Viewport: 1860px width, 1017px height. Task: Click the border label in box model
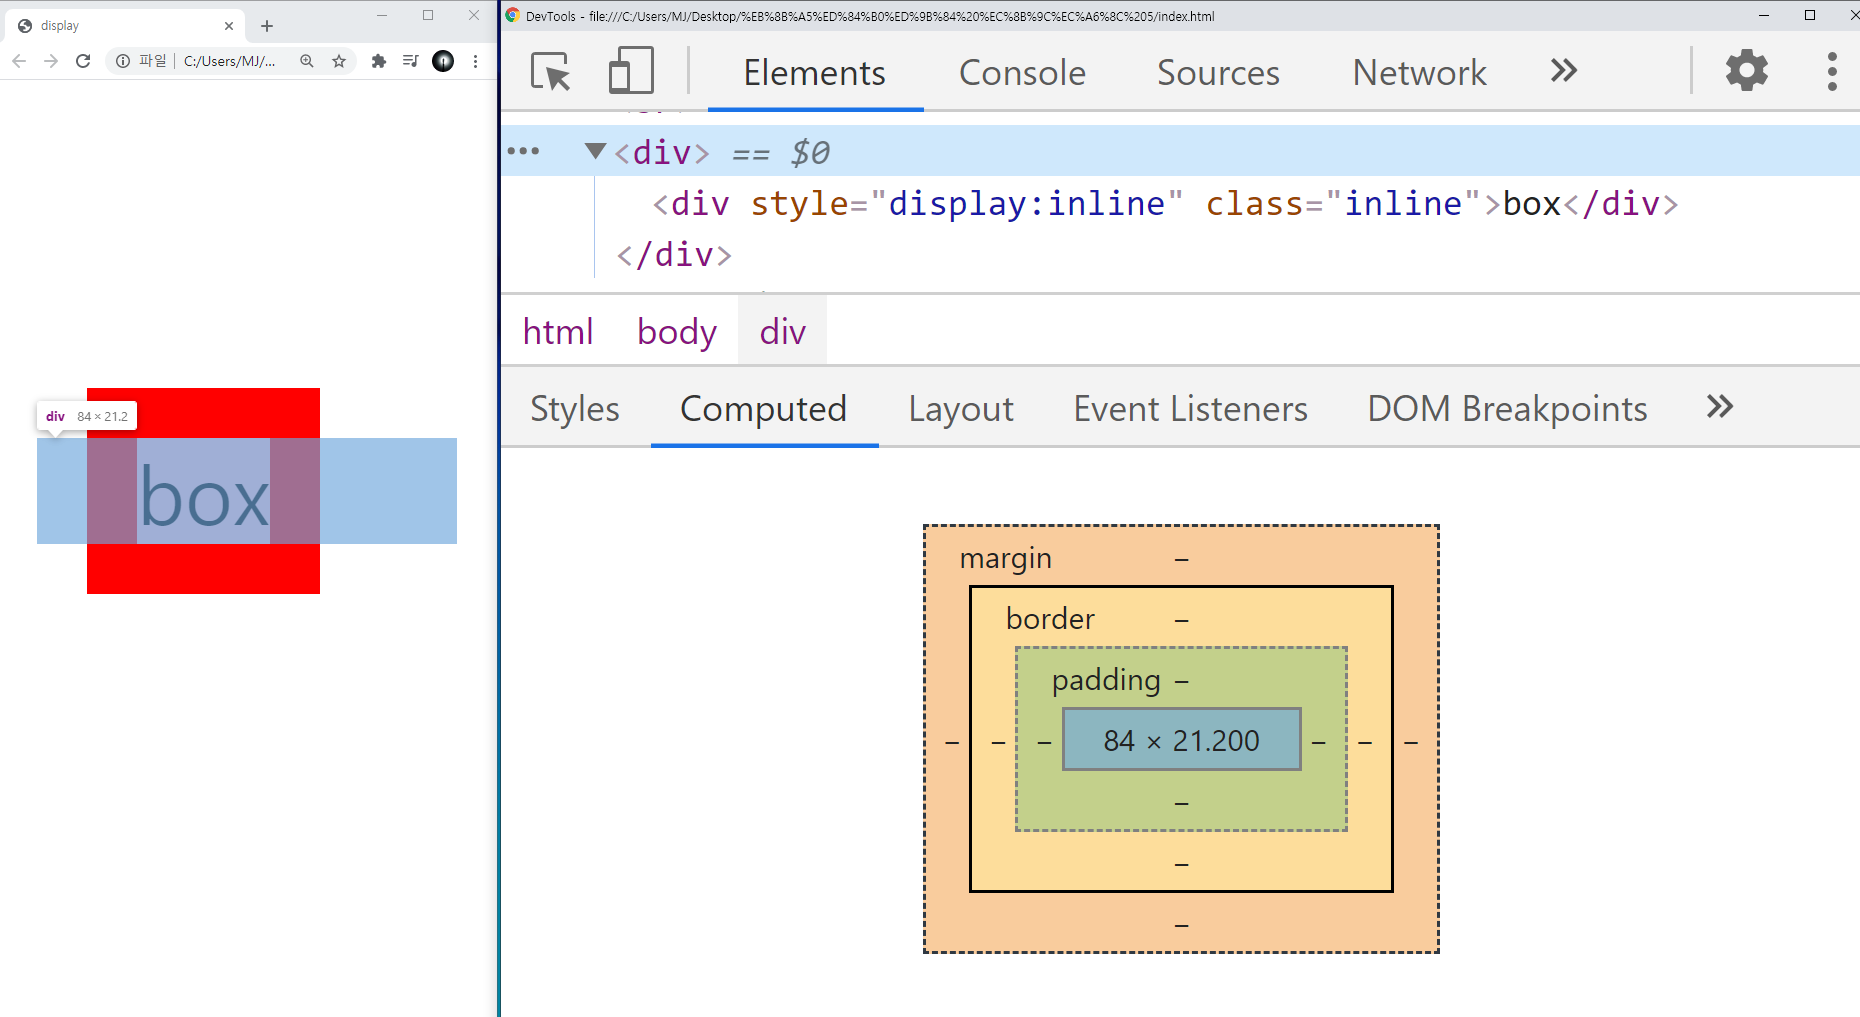point(1050,619)
